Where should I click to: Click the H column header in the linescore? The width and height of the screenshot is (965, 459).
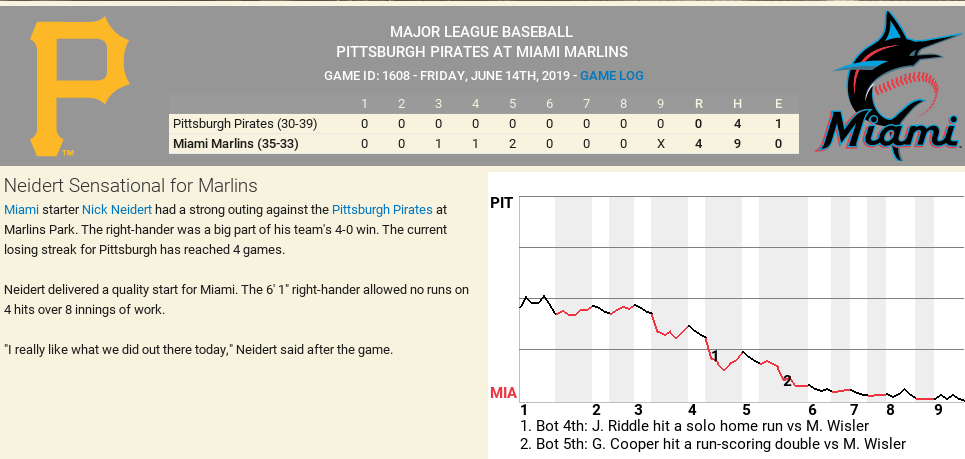coord(737,104)
